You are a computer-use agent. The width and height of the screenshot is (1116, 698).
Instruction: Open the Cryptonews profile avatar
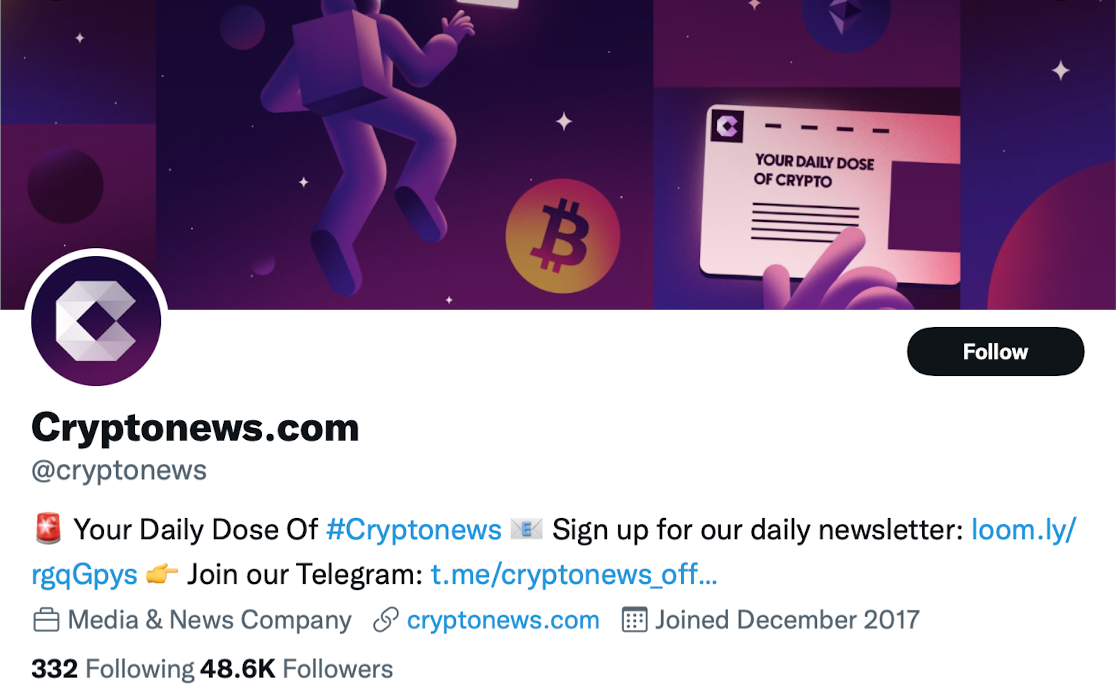(x=96, y=319)
